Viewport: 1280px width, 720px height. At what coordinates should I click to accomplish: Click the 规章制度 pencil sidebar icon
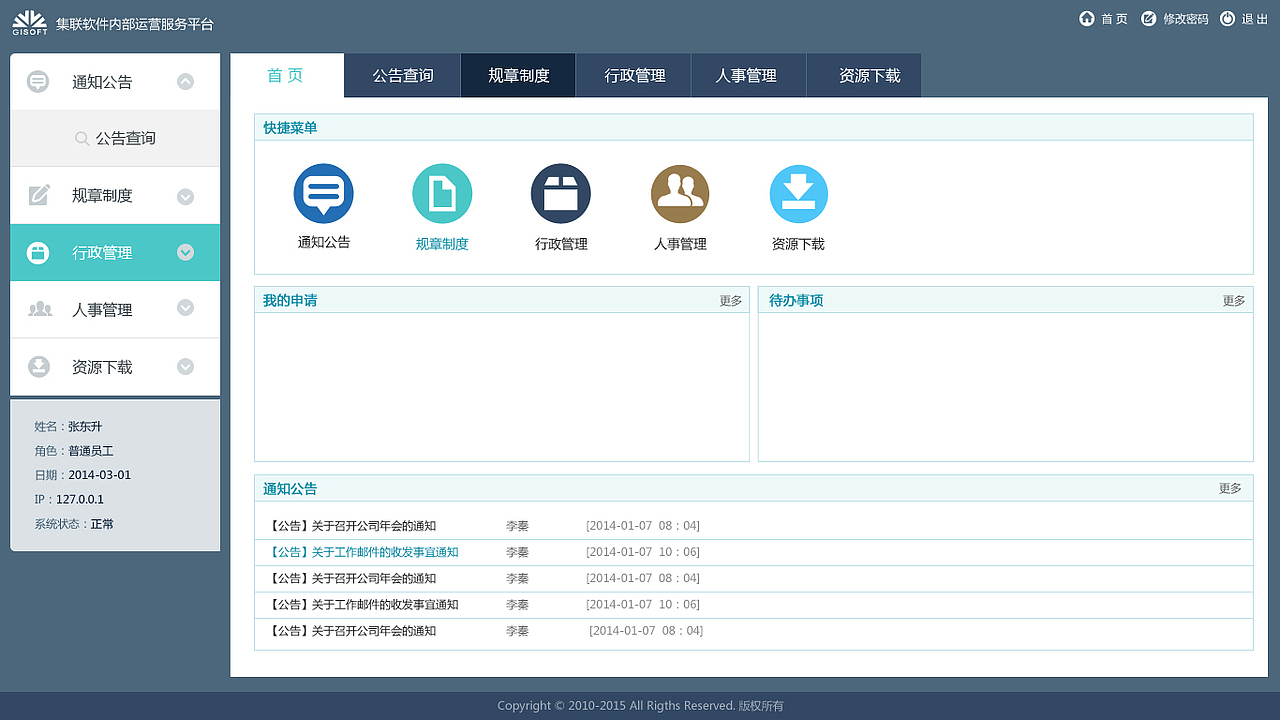pos(39,195)
